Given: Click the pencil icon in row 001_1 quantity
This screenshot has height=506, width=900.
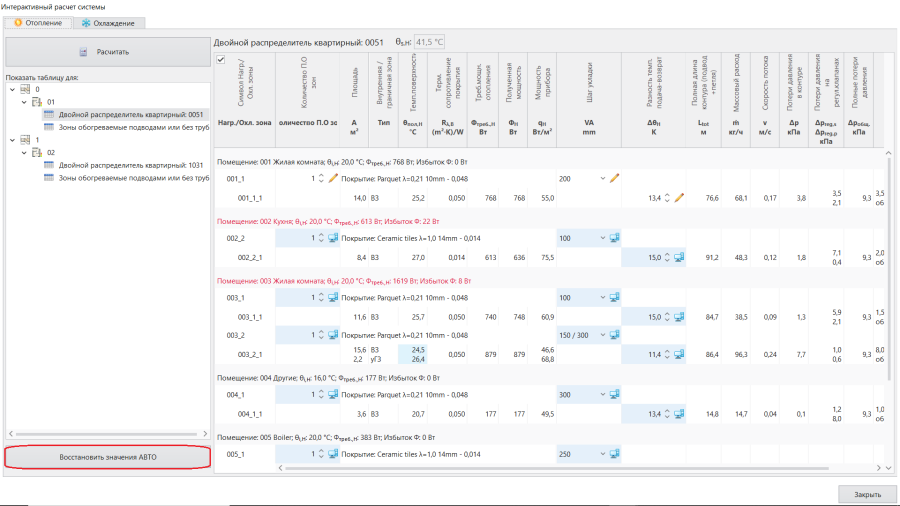Looking at the screenshot, I should click(333, 178).
